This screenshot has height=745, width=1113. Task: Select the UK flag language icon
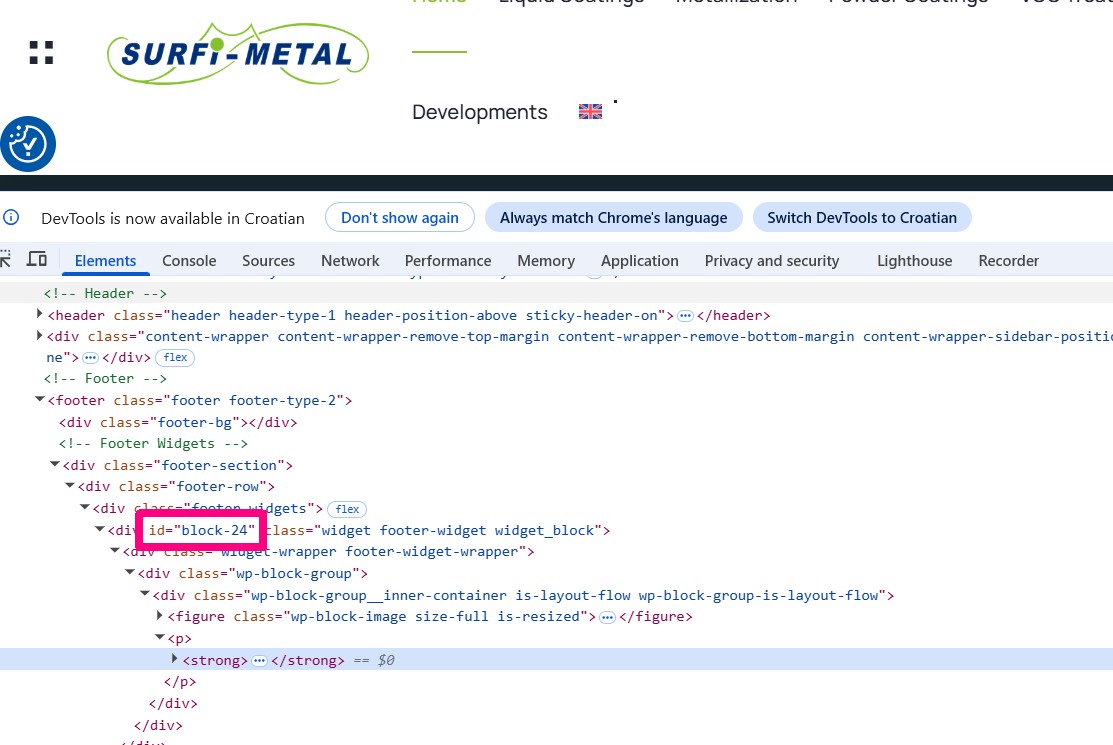tap(590, 112)
